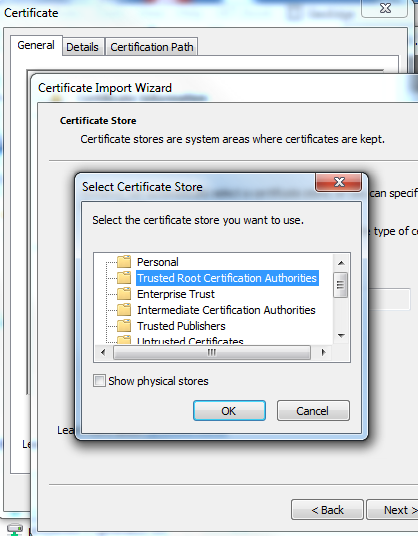Click the Trusted Publishers folder icon

[124, 326]
